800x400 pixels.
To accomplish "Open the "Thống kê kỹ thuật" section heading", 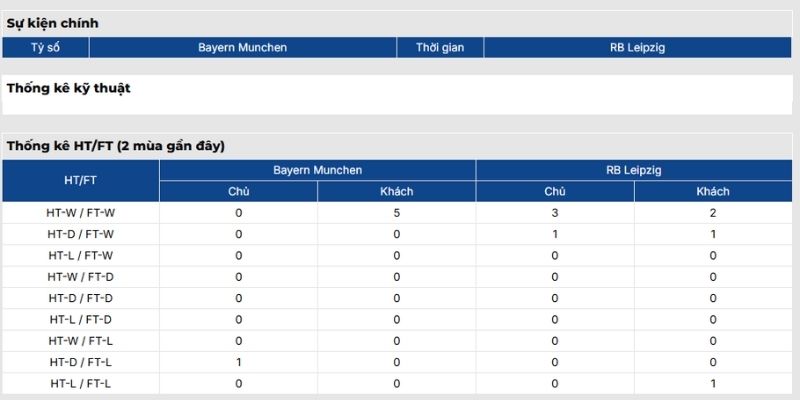I will pos(68,88).
